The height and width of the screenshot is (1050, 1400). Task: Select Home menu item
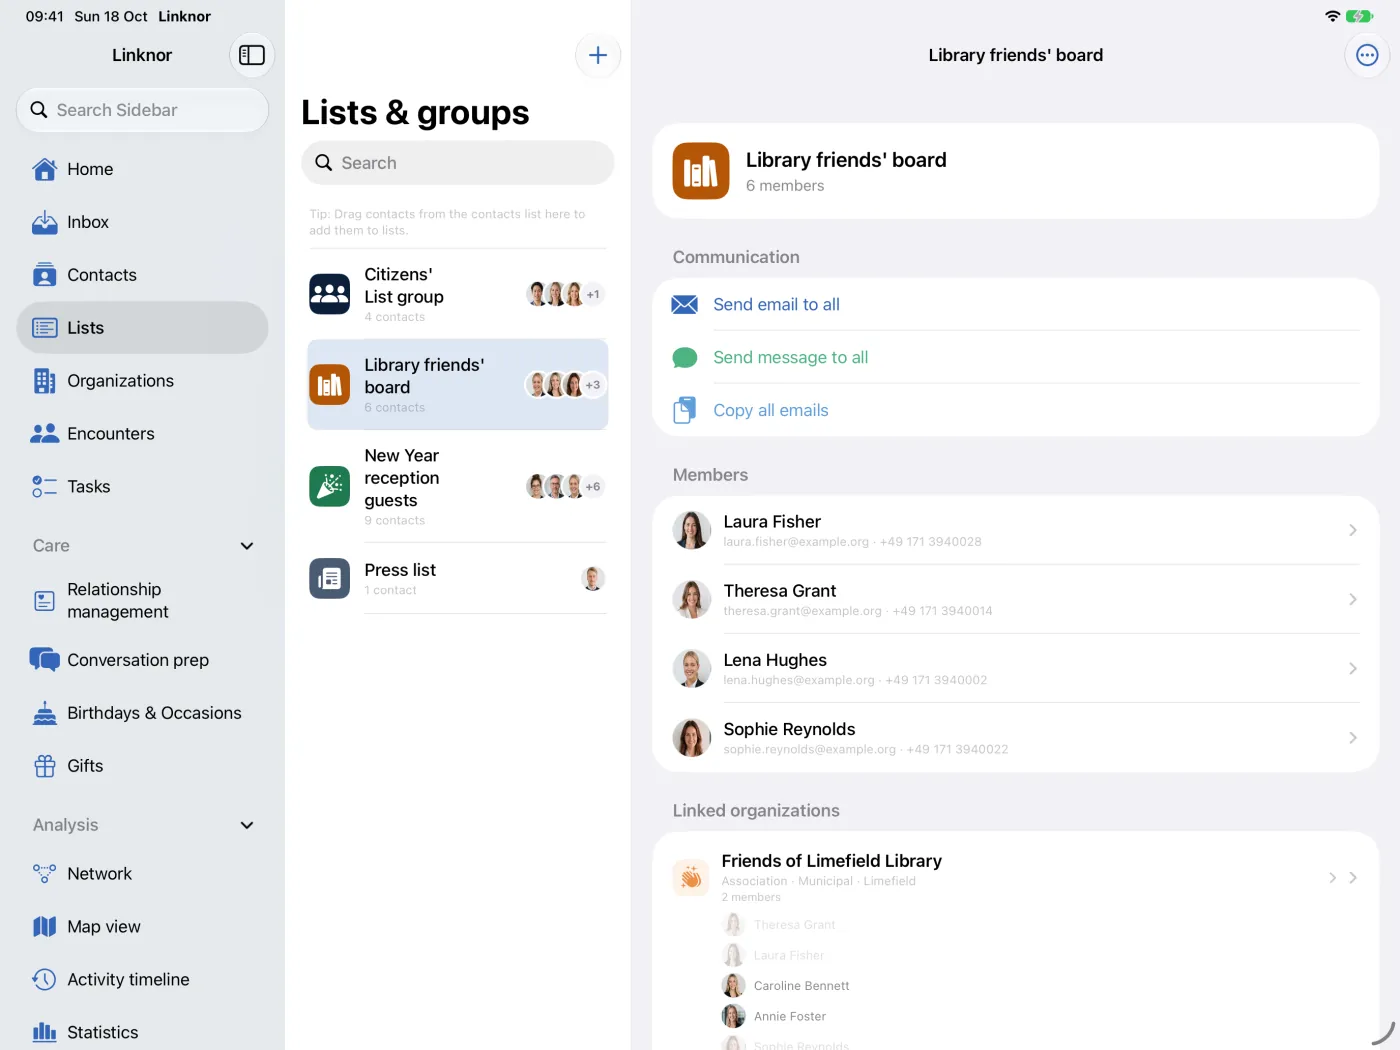[x=142, y=169]
